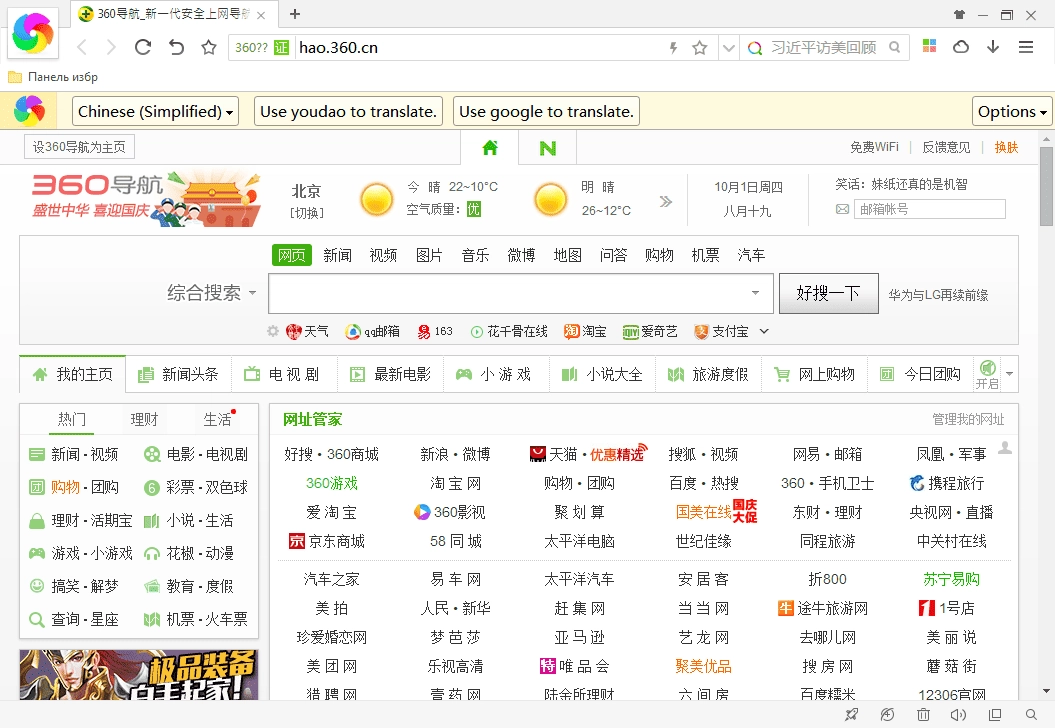Click the undo closed tab icon

point(176,47)
